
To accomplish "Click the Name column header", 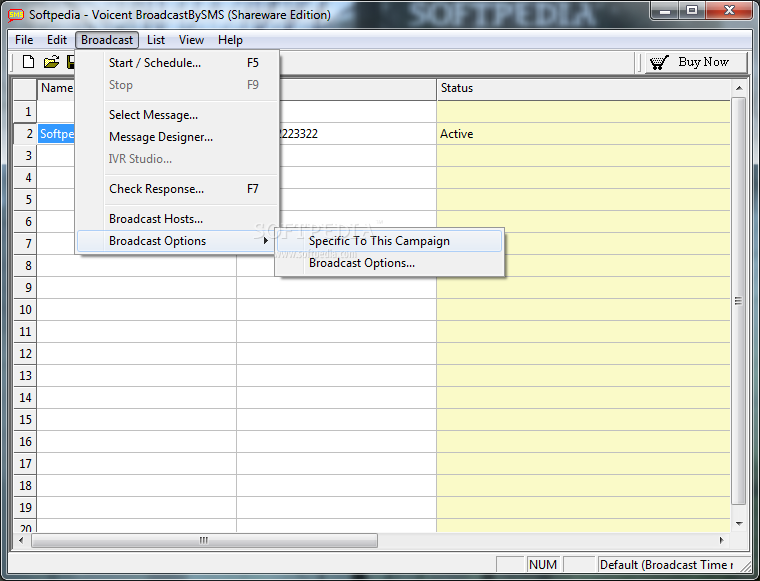I will [x=56, y=89].
